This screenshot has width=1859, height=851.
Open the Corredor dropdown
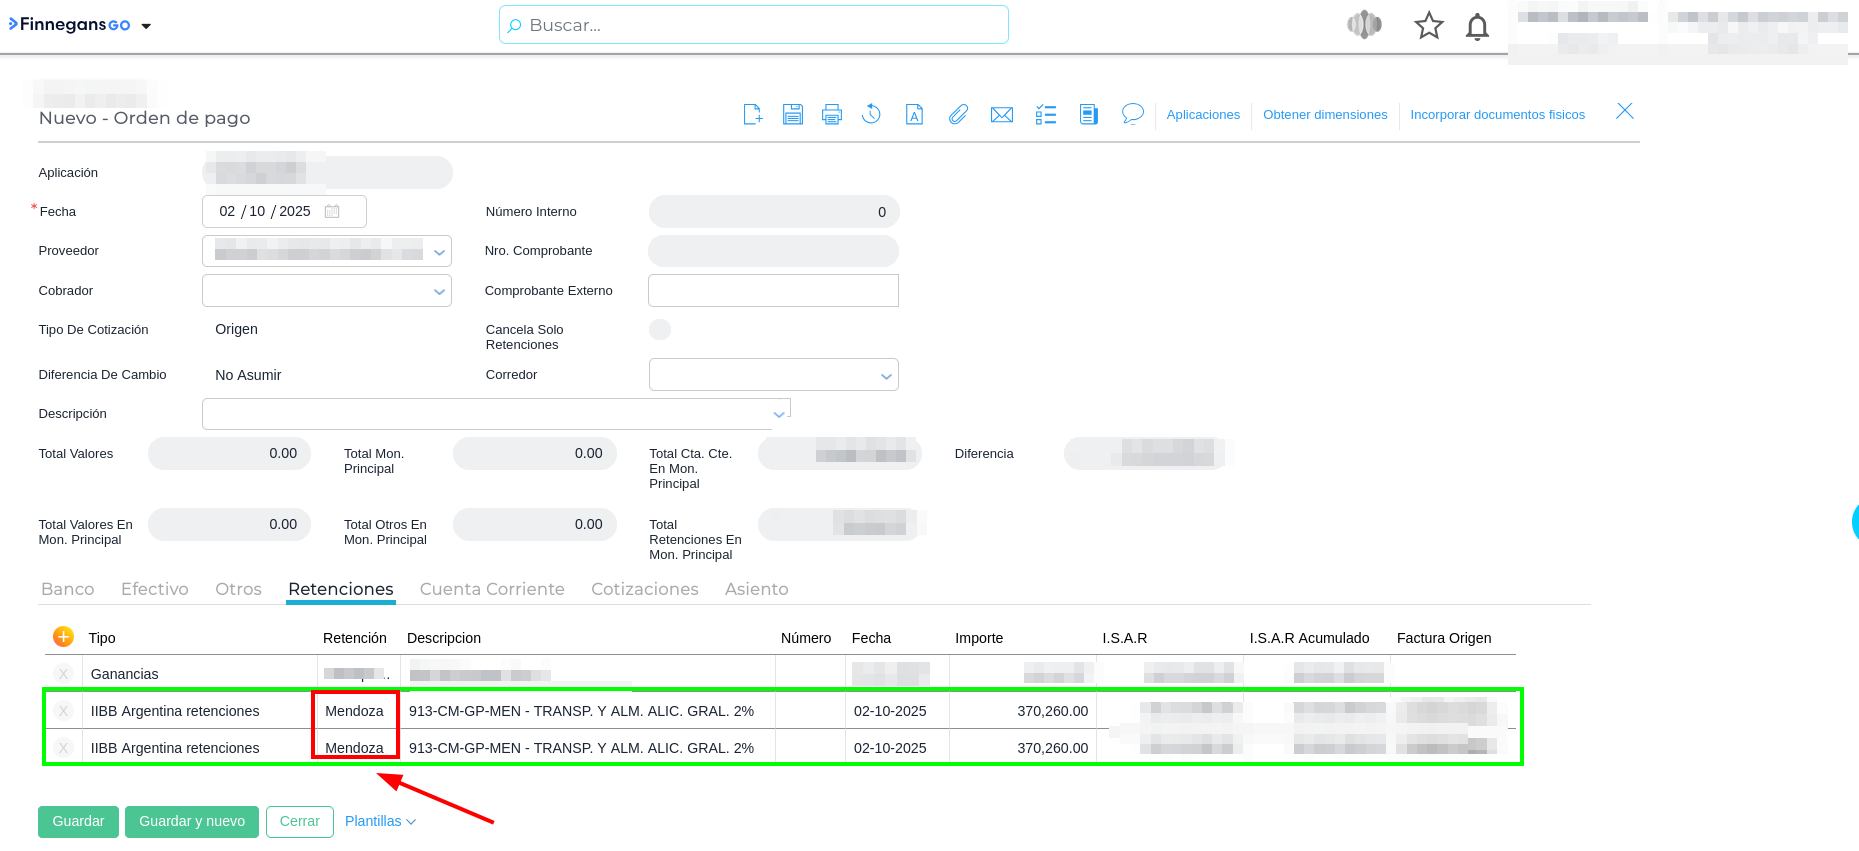[885, 375]
